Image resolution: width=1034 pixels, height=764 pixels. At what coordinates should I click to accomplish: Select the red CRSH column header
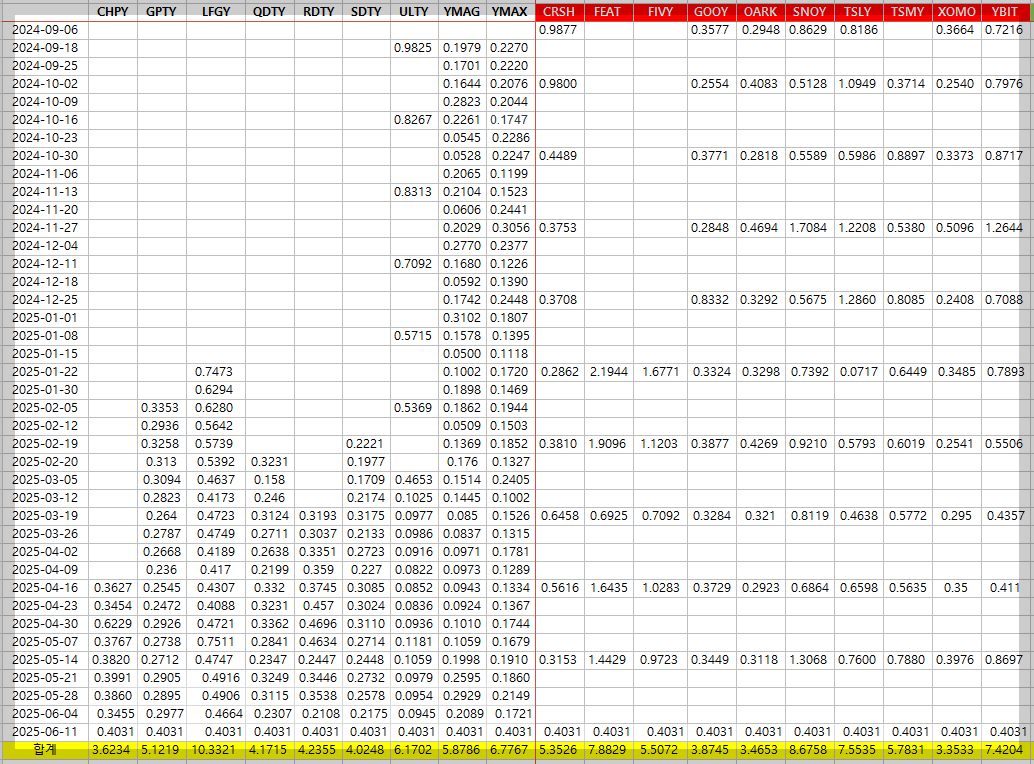point(559,11)
